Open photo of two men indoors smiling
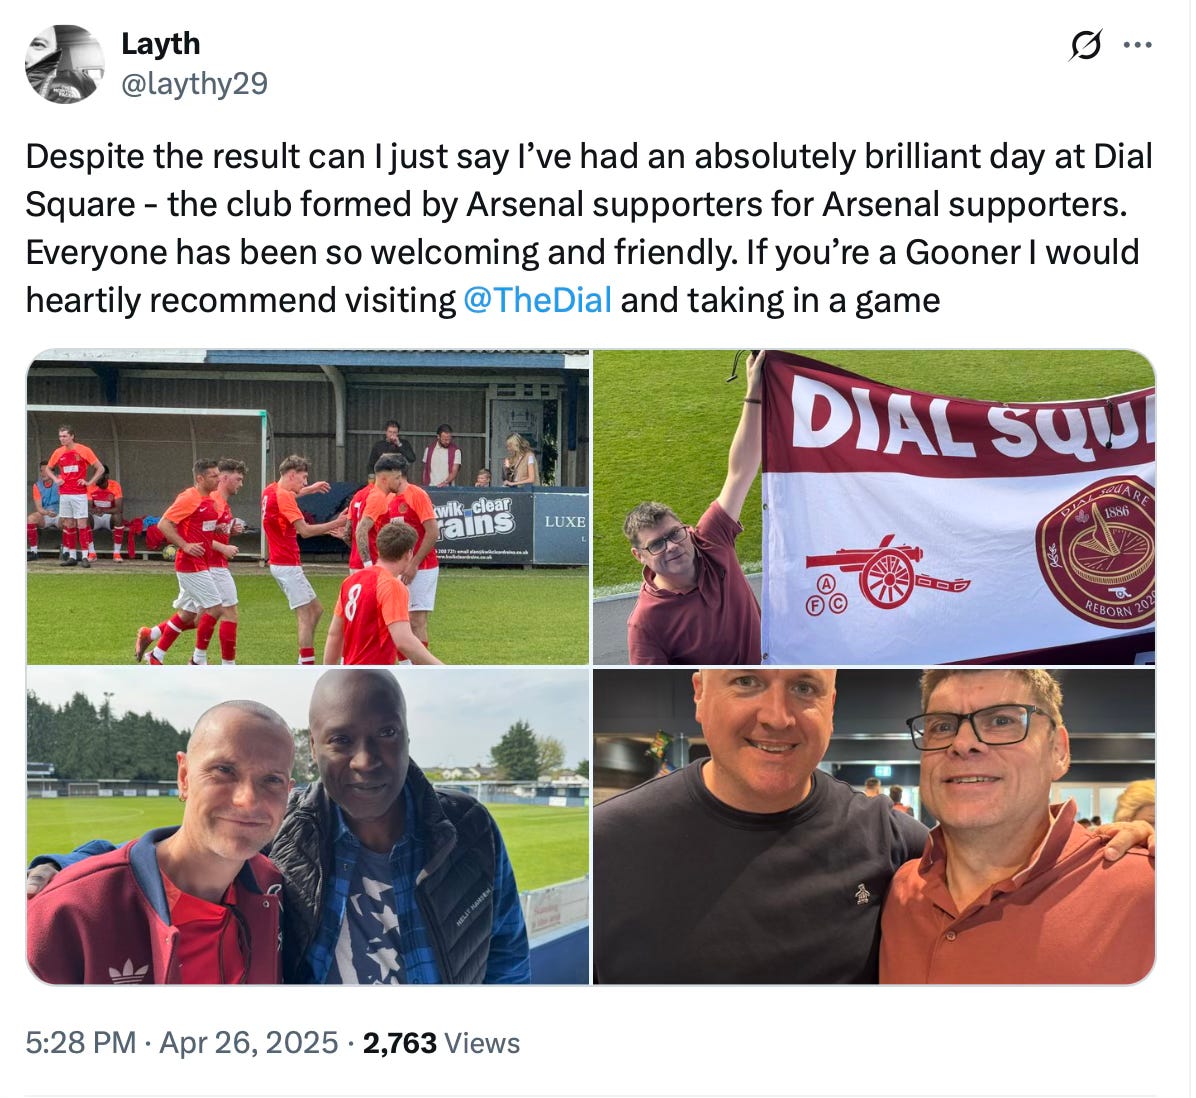This screenshot has height=1098, width=1196. 874,827
